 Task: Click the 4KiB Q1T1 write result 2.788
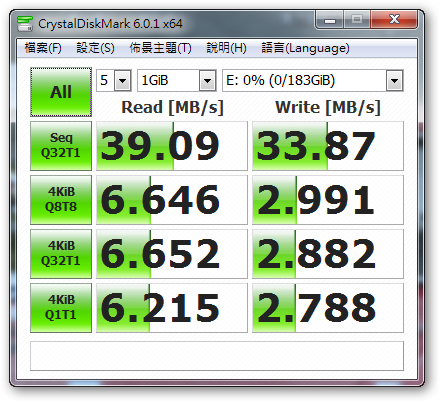tap(328, 308)
